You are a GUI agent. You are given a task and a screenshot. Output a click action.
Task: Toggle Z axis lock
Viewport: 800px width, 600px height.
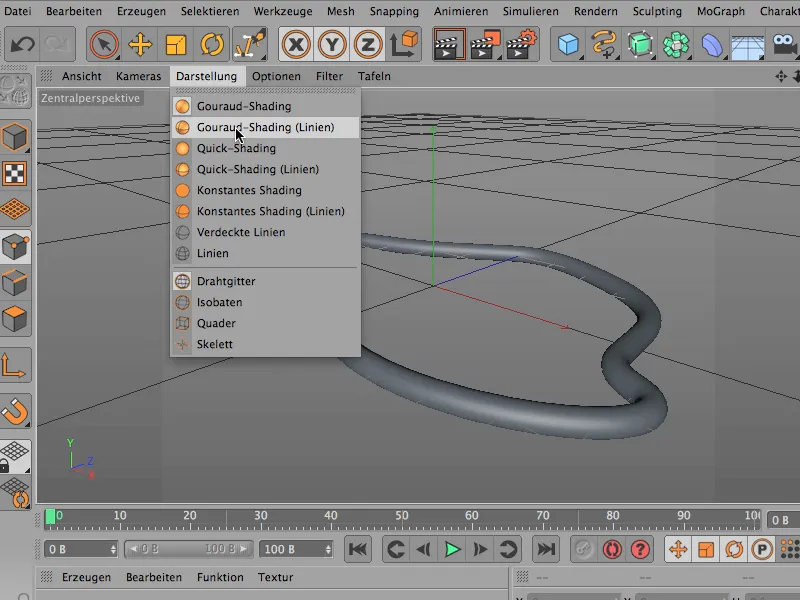pos(368,44)
